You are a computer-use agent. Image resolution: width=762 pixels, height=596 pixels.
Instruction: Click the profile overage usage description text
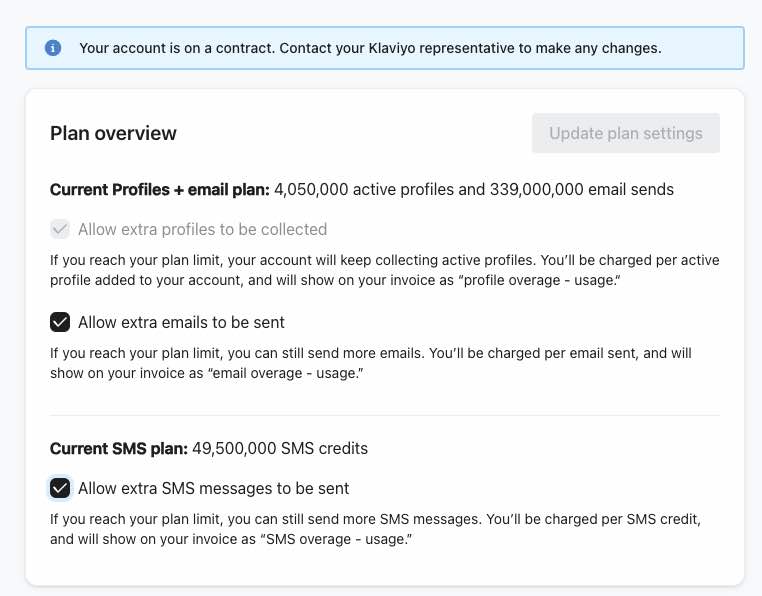(x=384, y=270)
